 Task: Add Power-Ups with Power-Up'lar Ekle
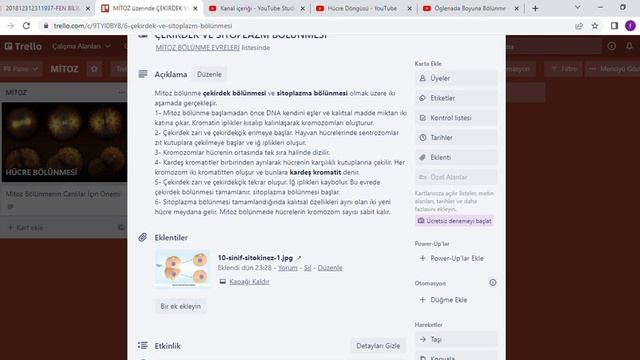[x=456, y=258]
